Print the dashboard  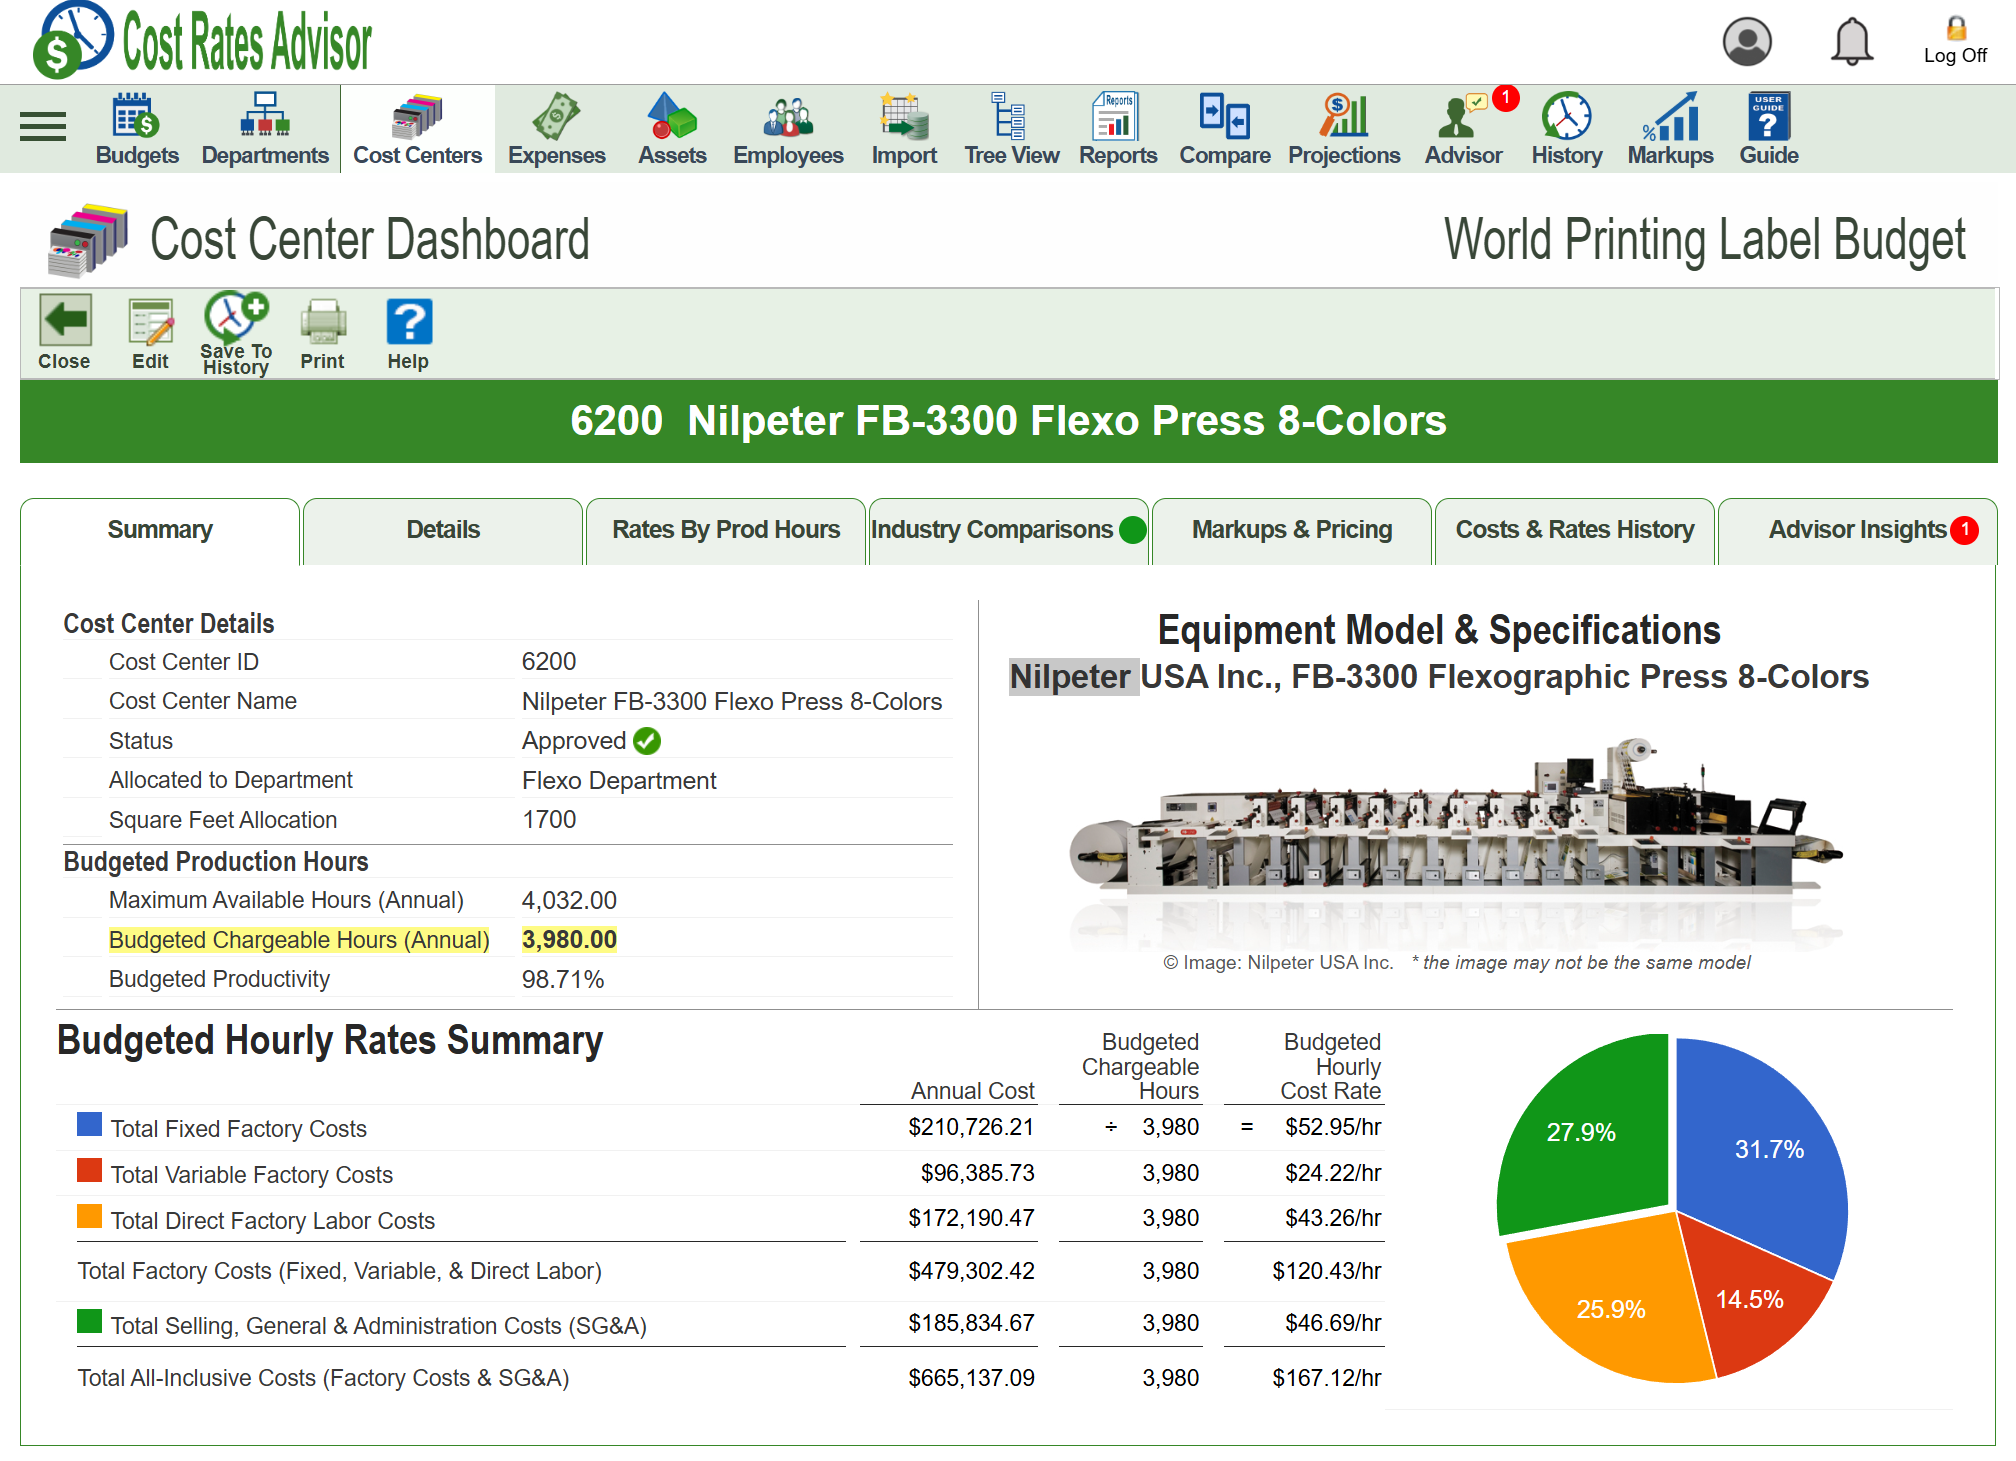tap(322, 333)
